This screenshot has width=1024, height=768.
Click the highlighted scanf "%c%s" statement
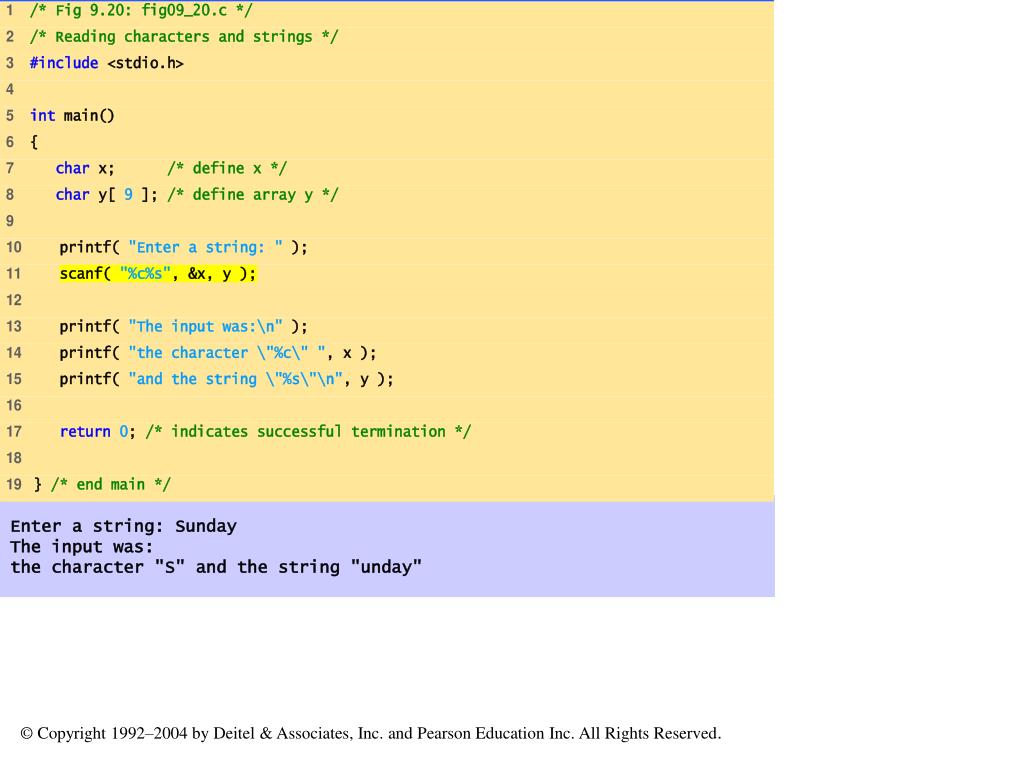158,274
